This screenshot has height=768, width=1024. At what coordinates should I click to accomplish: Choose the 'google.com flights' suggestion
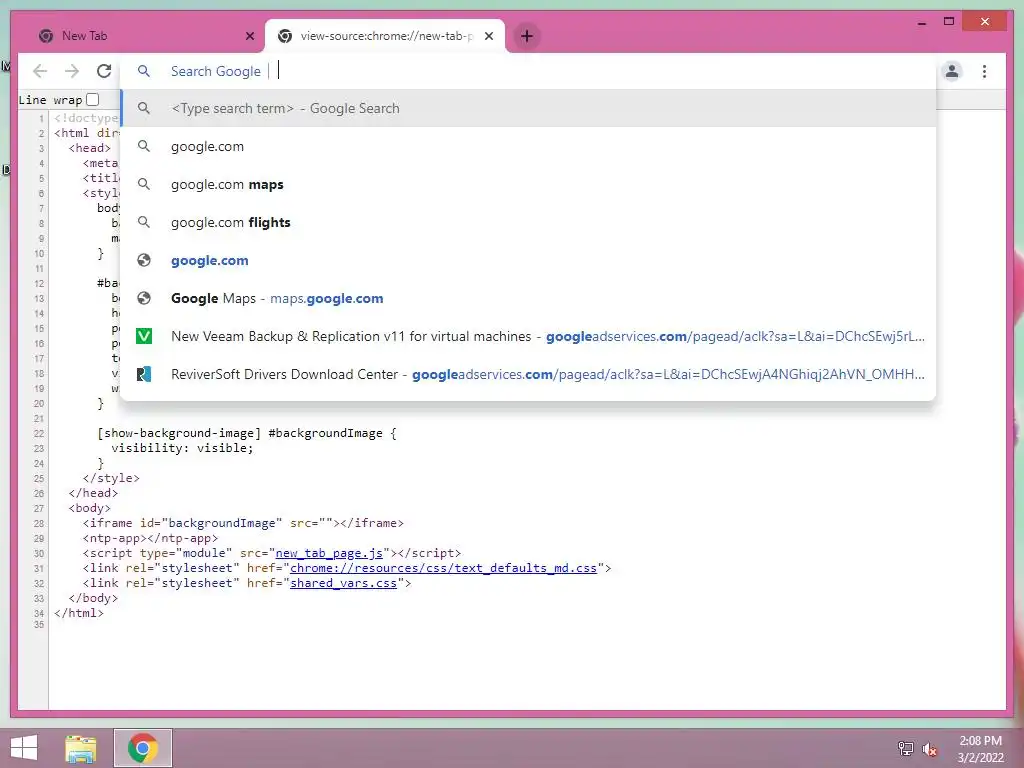tap(528, 222)
